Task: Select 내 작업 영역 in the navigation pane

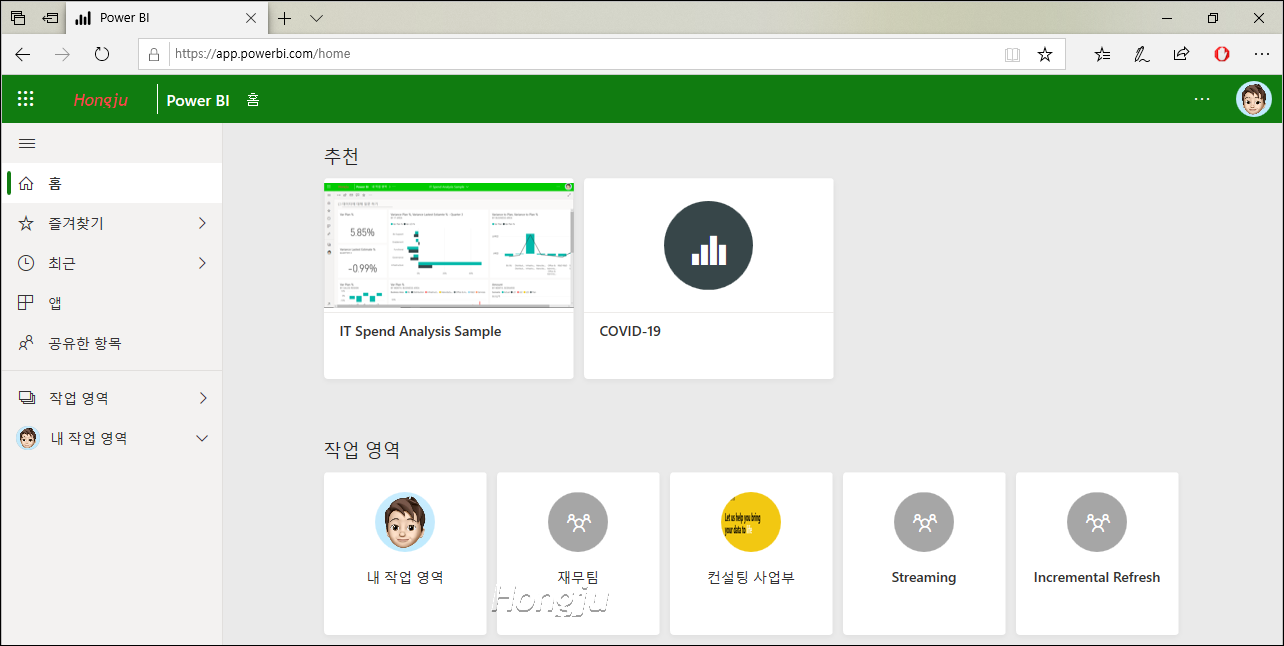Action: click(111, 438)
